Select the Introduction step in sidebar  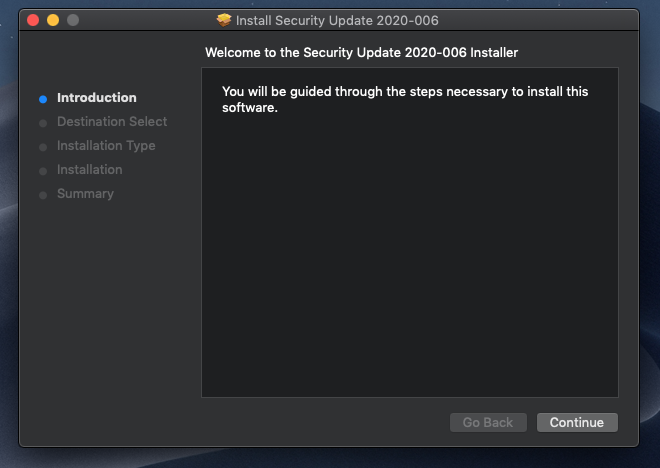pyautogui.click(x=97, y=98)
